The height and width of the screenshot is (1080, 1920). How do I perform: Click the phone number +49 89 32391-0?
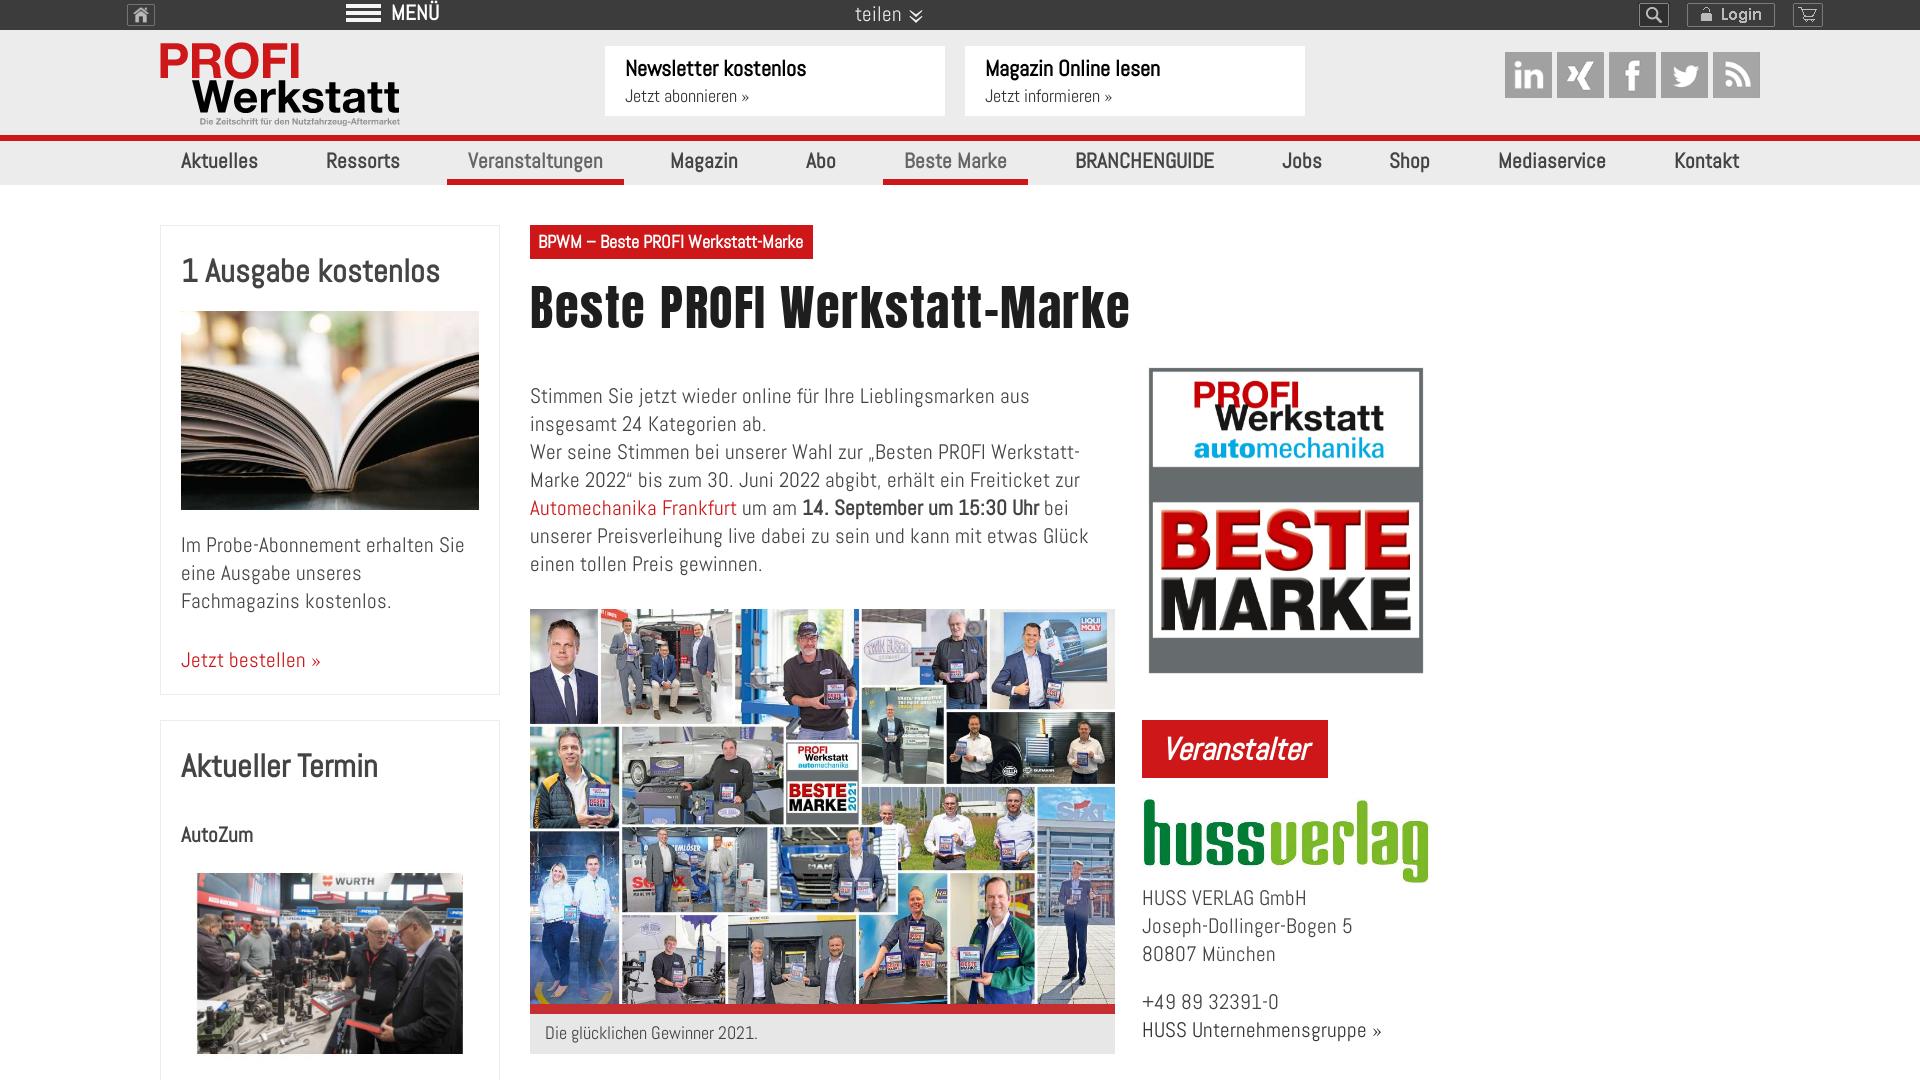(1210, 1002)
